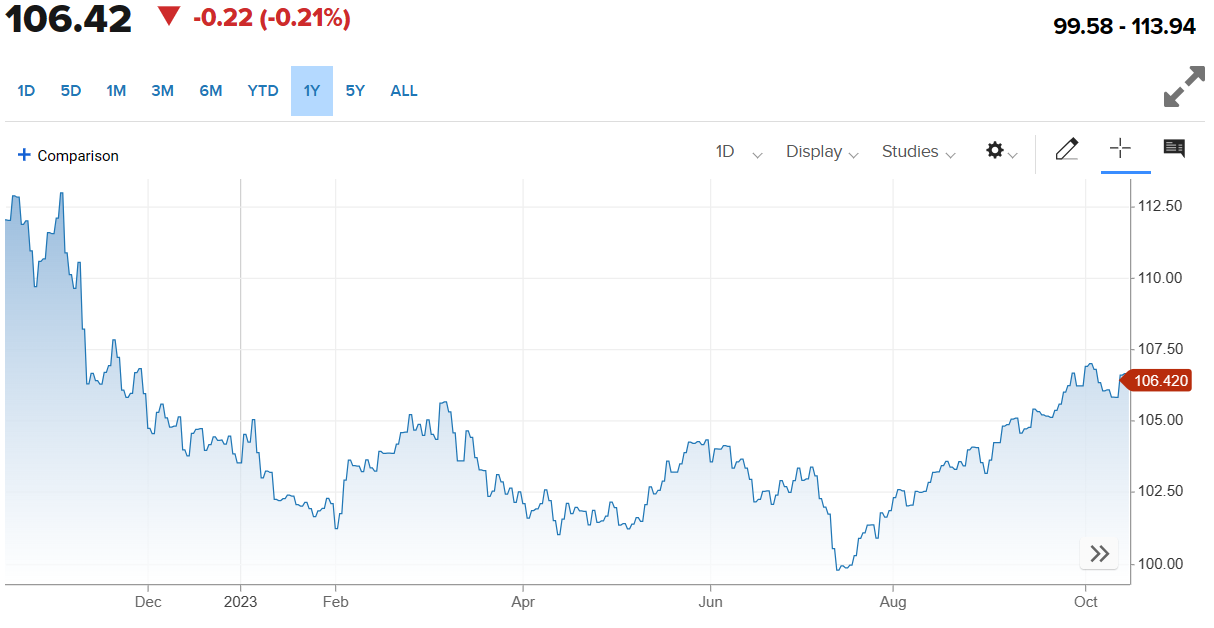This screenshot has height=628, width=1214.
Task: Click the plus Comparison button
Action: pos(68,155)
